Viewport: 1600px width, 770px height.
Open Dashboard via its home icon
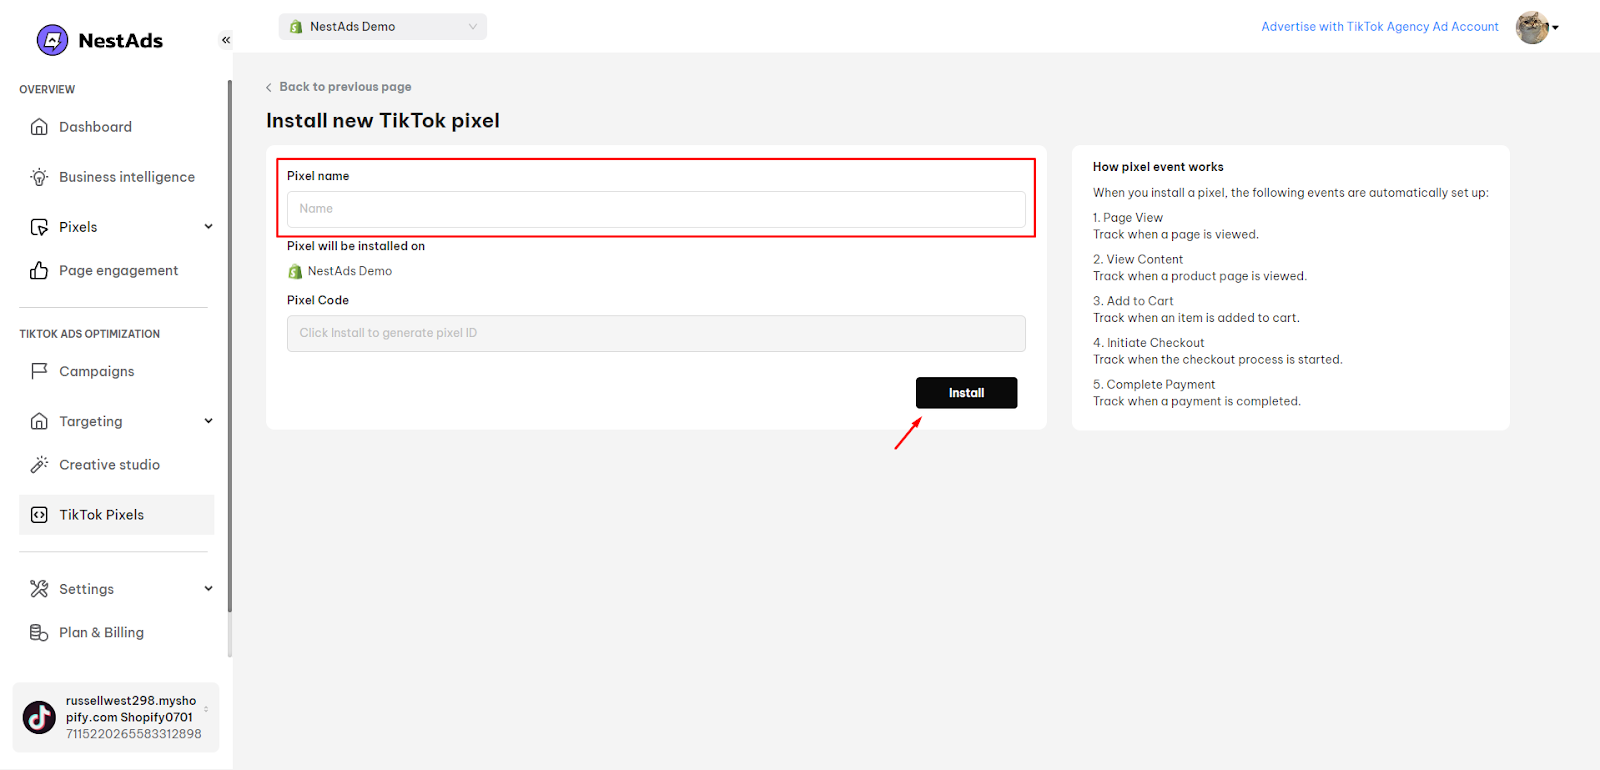tap(39, 127)
